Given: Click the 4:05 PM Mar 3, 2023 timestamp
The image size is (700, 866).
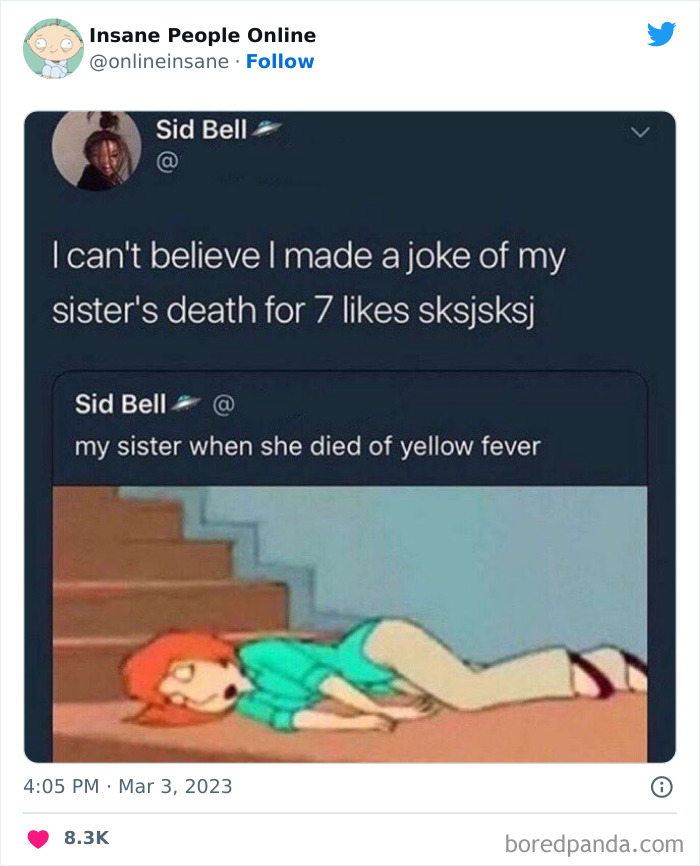Looking at the screenshot, I should [128, 786].
